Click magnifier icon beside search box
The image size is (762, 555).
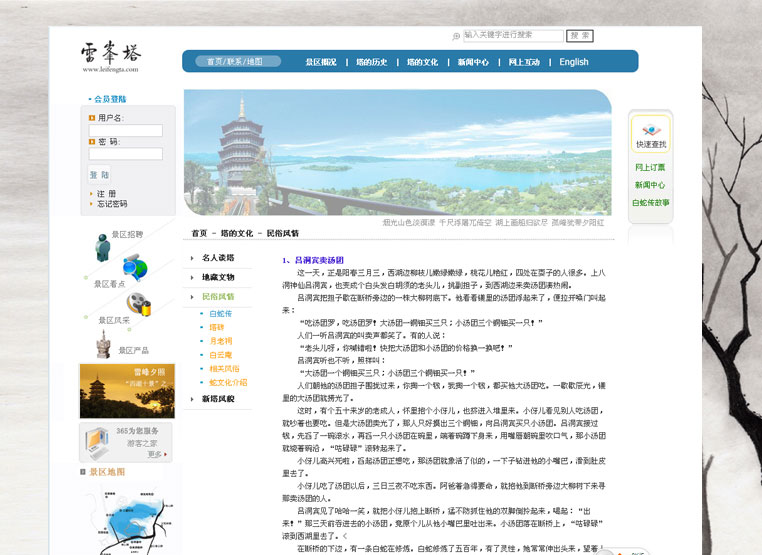[x=457, y=36]
